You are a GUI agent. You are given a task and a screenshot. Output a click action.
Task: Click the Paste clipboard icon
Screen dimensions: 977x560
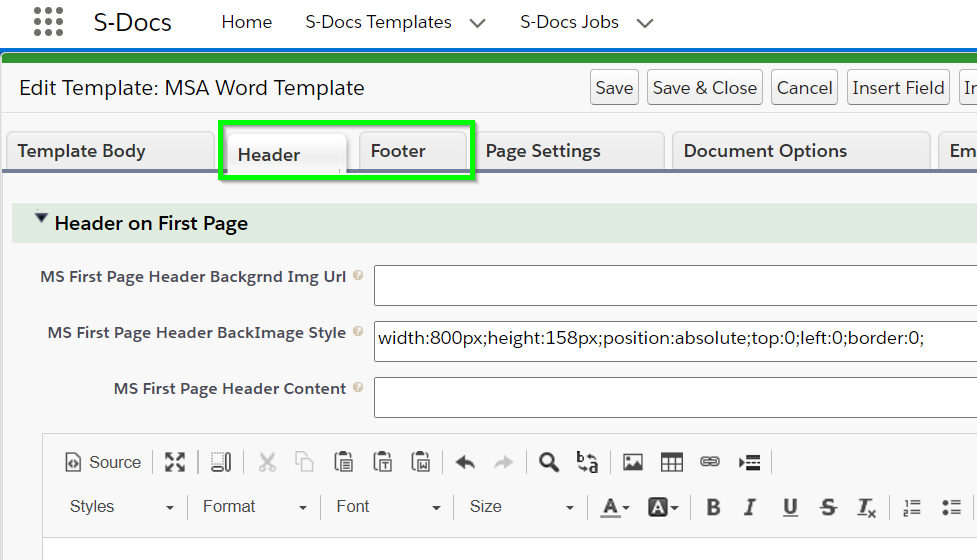tap(343, 462)
